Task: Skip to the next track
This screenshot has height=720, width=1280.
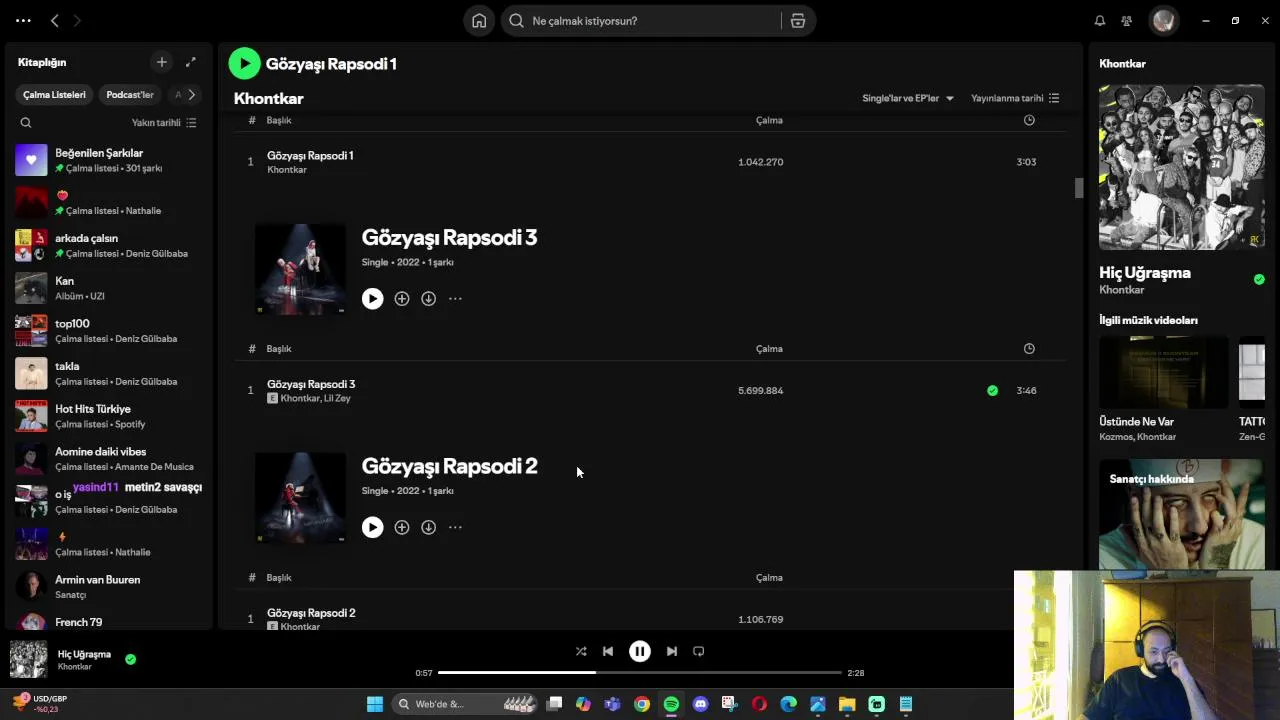Action: [x=672, y=651]
